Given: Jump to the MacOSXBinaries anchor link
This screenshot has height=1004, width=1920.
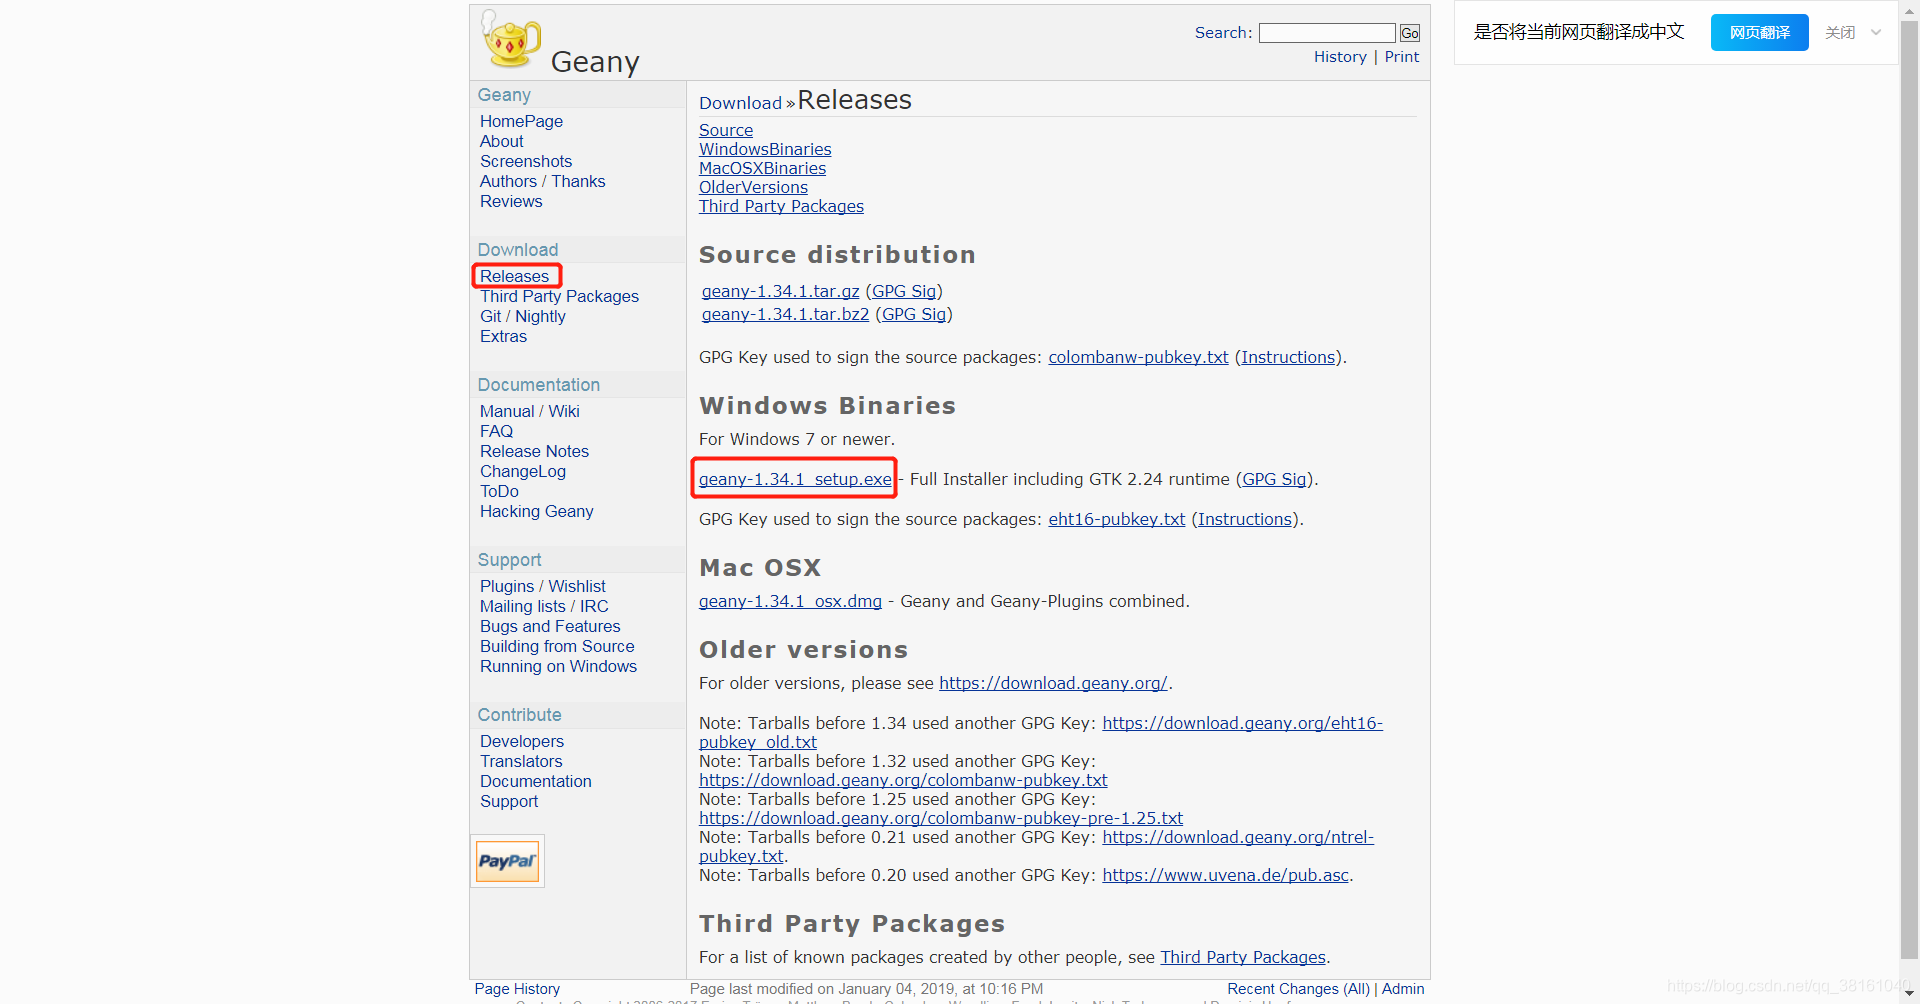Looking at the screenshot, I should 762,168.
